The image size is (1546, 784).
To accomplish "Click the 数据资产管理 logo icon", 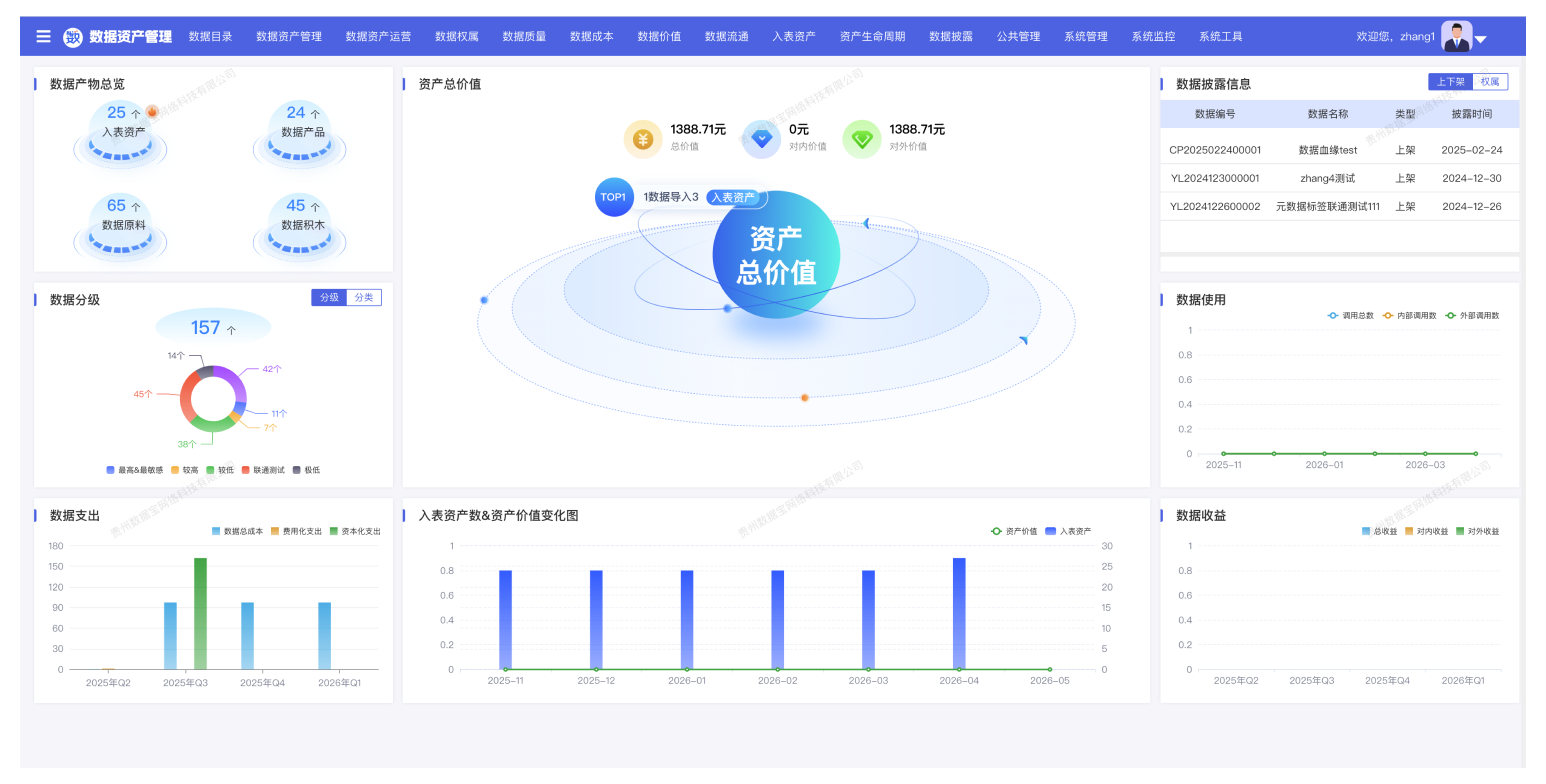I will tap(73, 37).
